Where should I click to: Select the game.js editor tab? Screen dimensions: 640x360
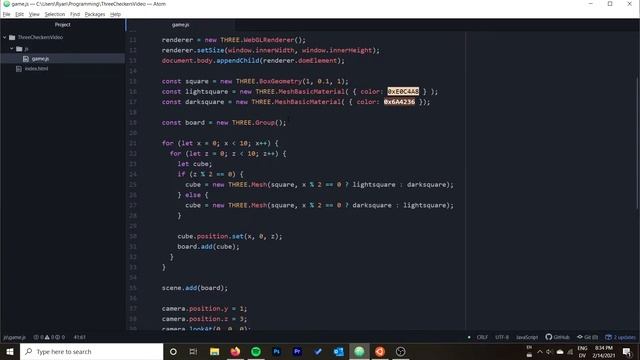point(180,25)
